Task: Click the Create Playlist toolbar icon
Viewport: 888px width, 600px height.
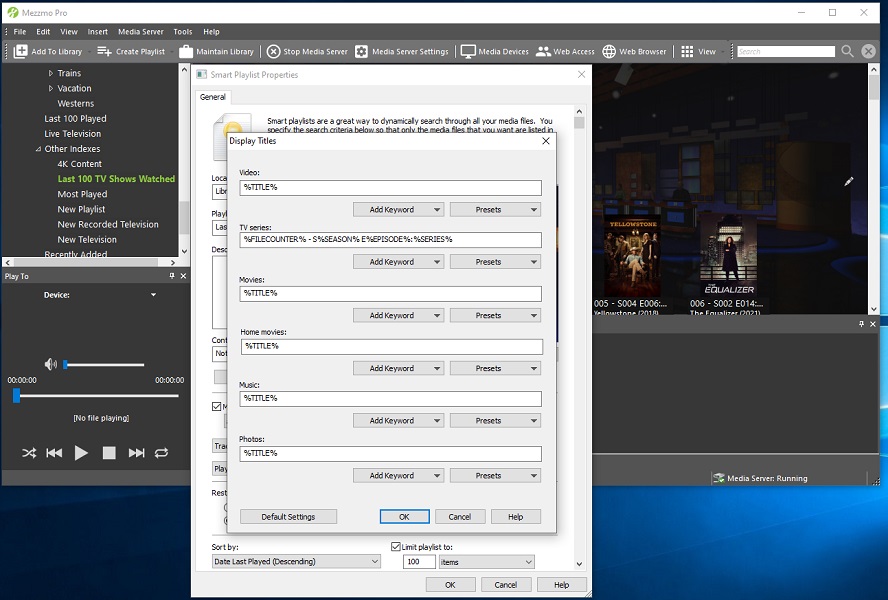Action: [104, 52]
